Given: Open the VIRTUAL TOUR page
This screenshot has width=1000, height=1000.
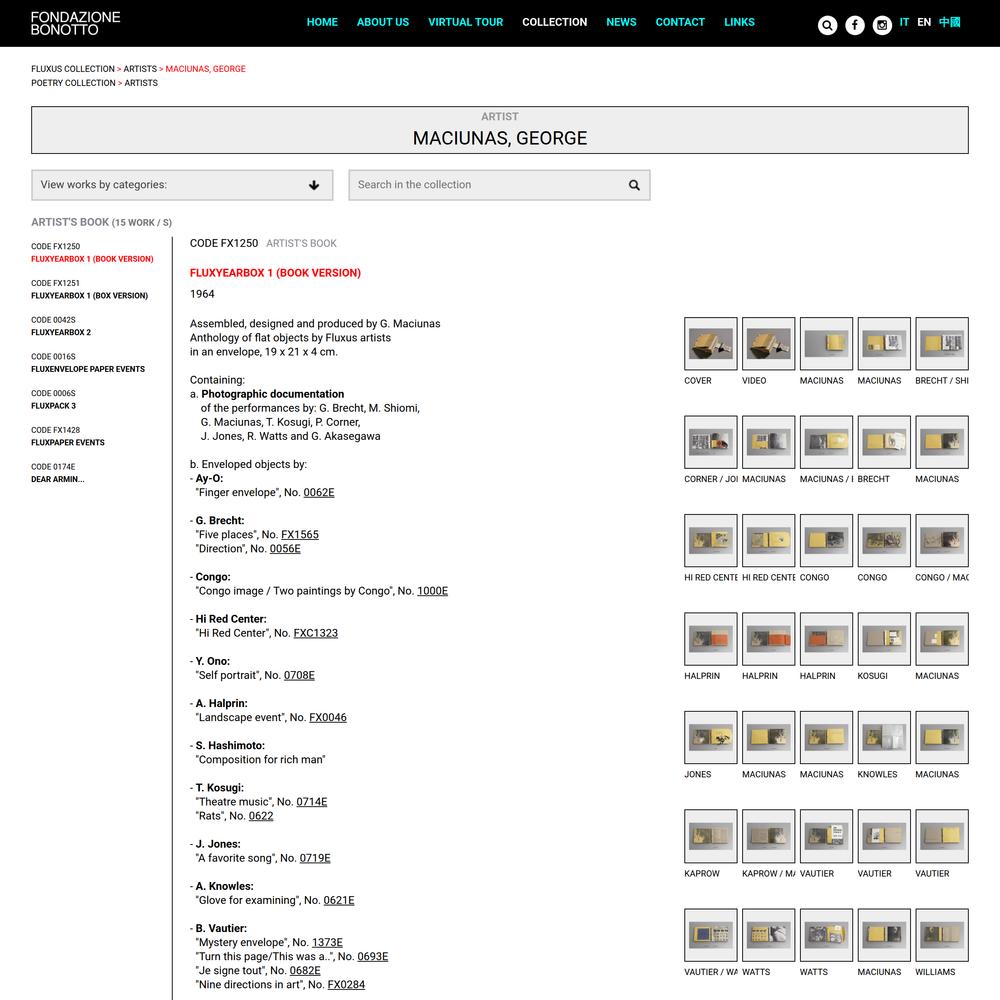Looking at the screenshot, I should (x=466, y=22).
